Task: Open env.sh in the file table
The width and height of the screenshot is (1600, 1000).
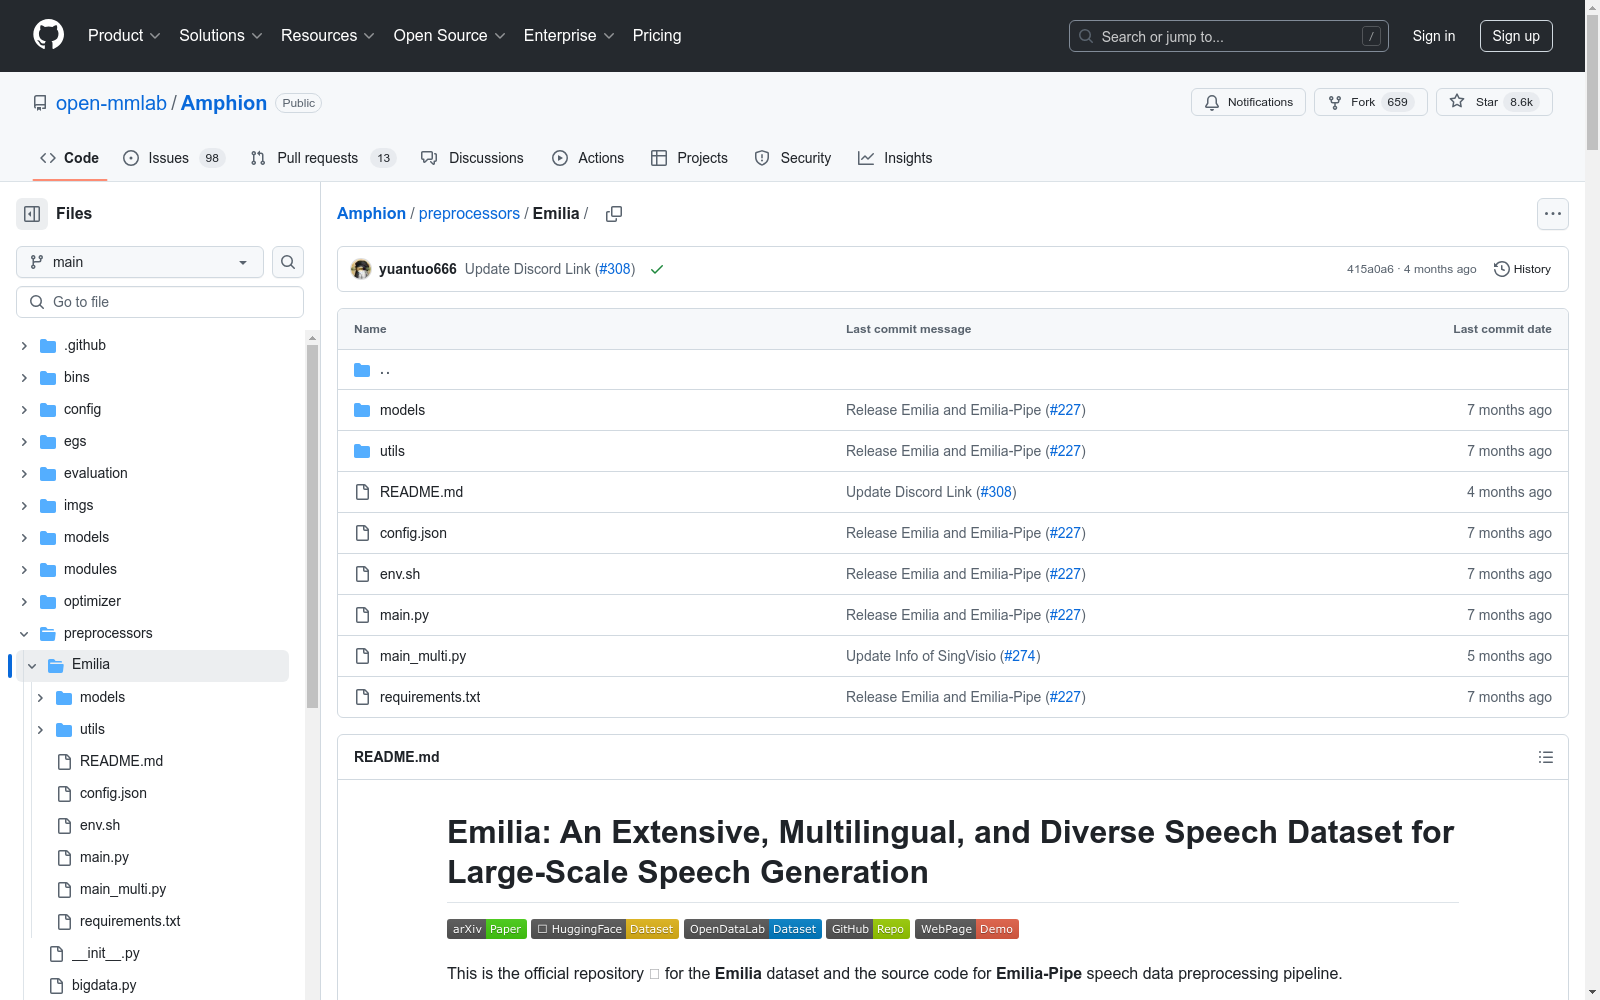Action: coord(400,574)
